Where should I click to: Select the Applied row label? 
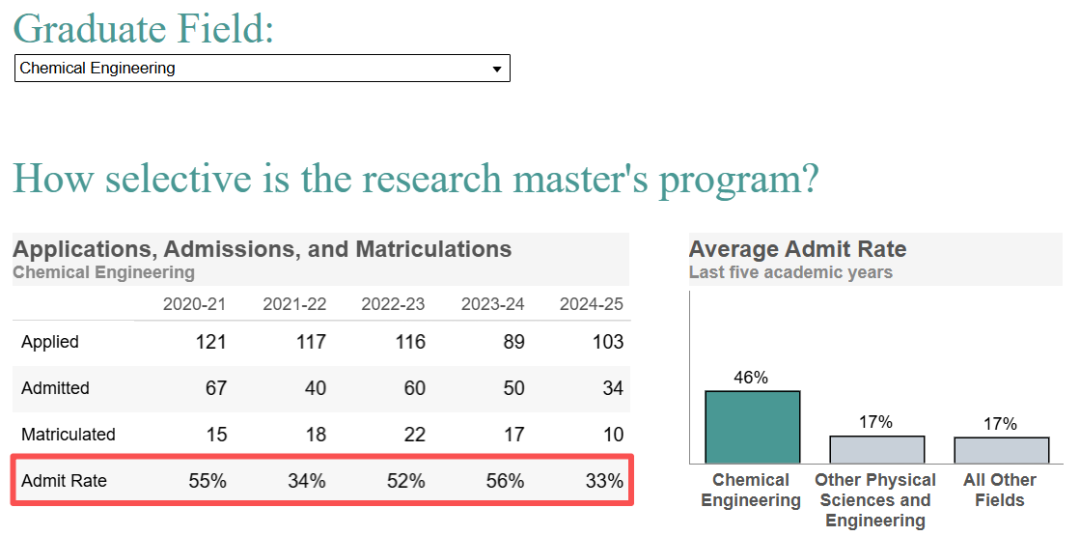50,342
